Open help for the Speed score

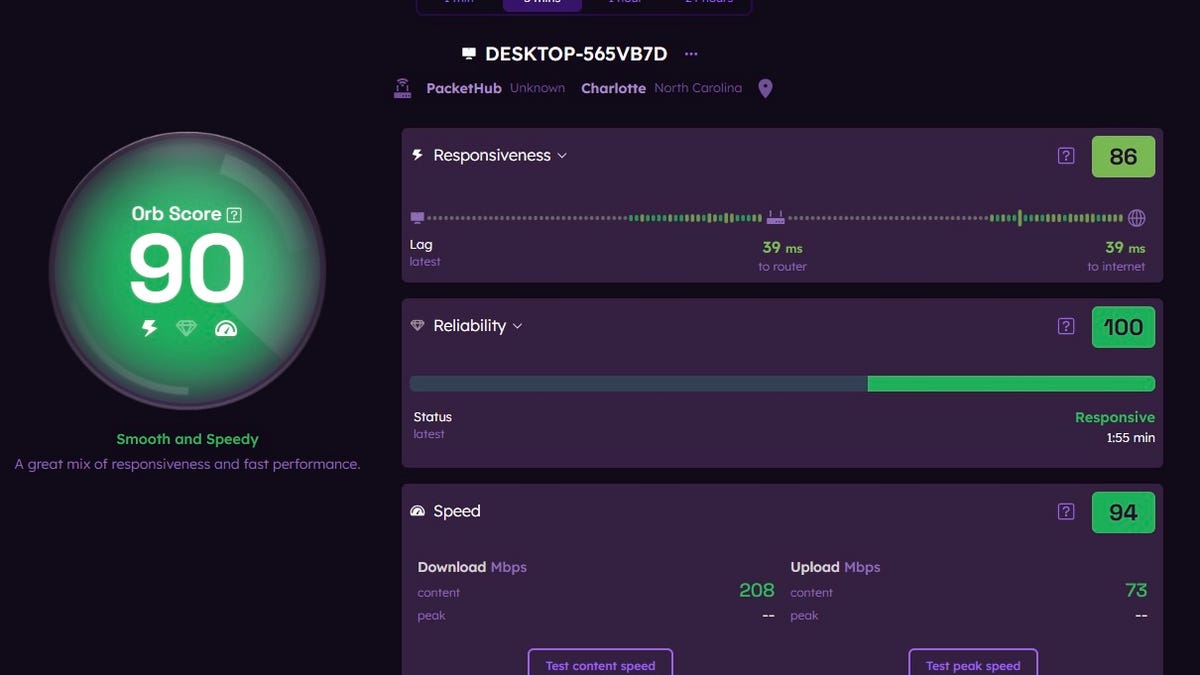[x=1066, y=512]
